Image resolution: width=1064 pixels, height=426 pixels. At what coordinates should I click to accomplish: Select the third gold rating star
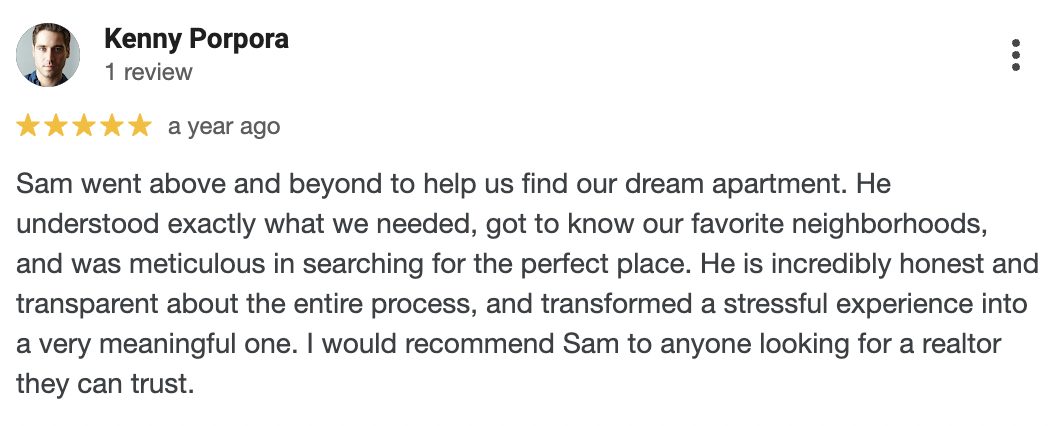pyautogui.click(x=83, y=125)
